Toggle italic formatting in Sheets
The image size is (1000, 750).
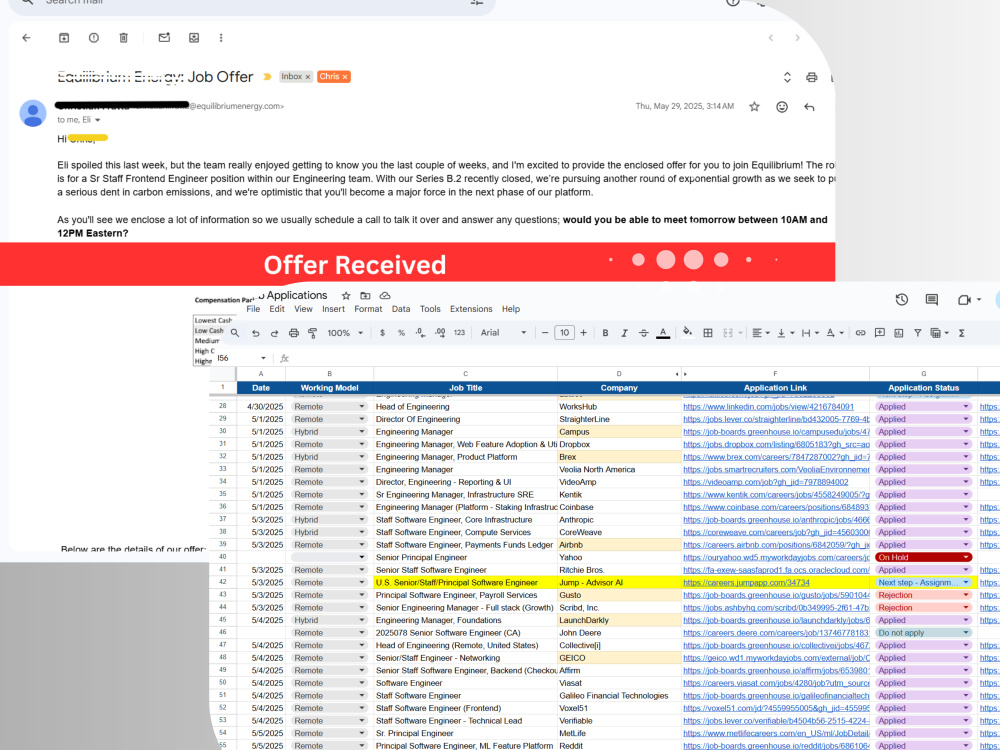624,333
